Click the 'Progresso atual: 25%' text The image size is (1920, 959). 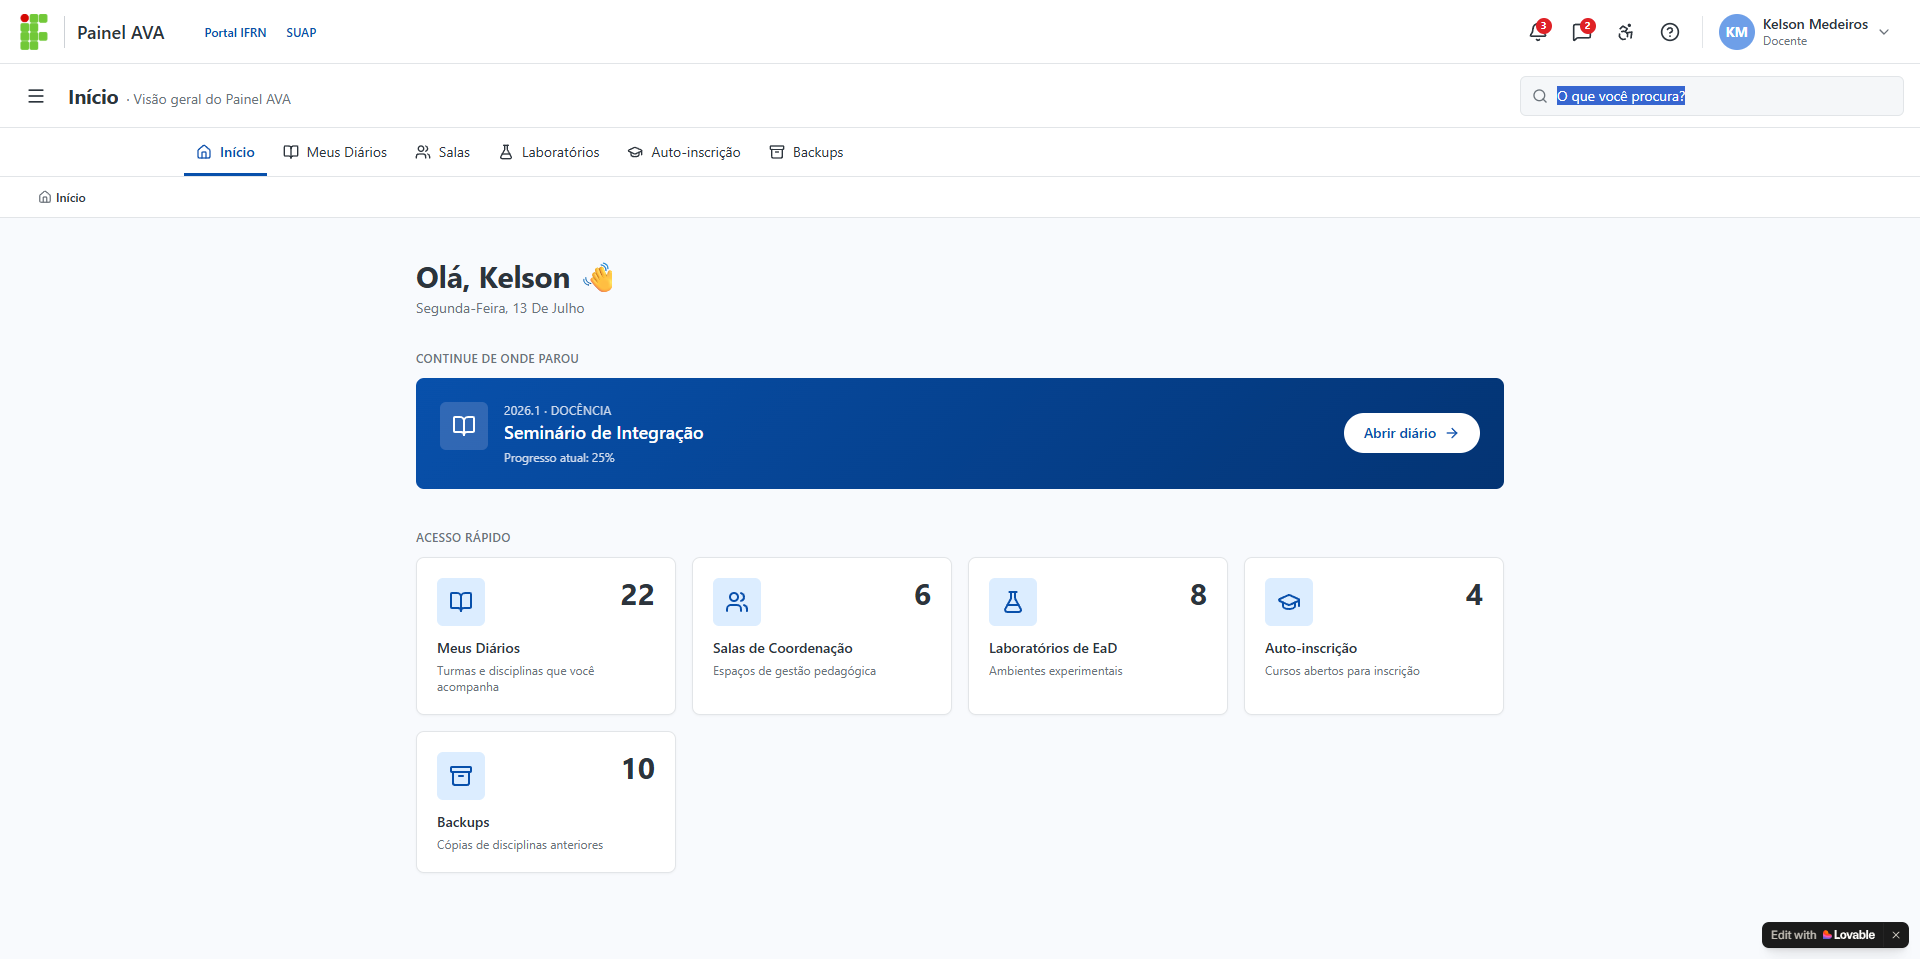coord(559,458)
